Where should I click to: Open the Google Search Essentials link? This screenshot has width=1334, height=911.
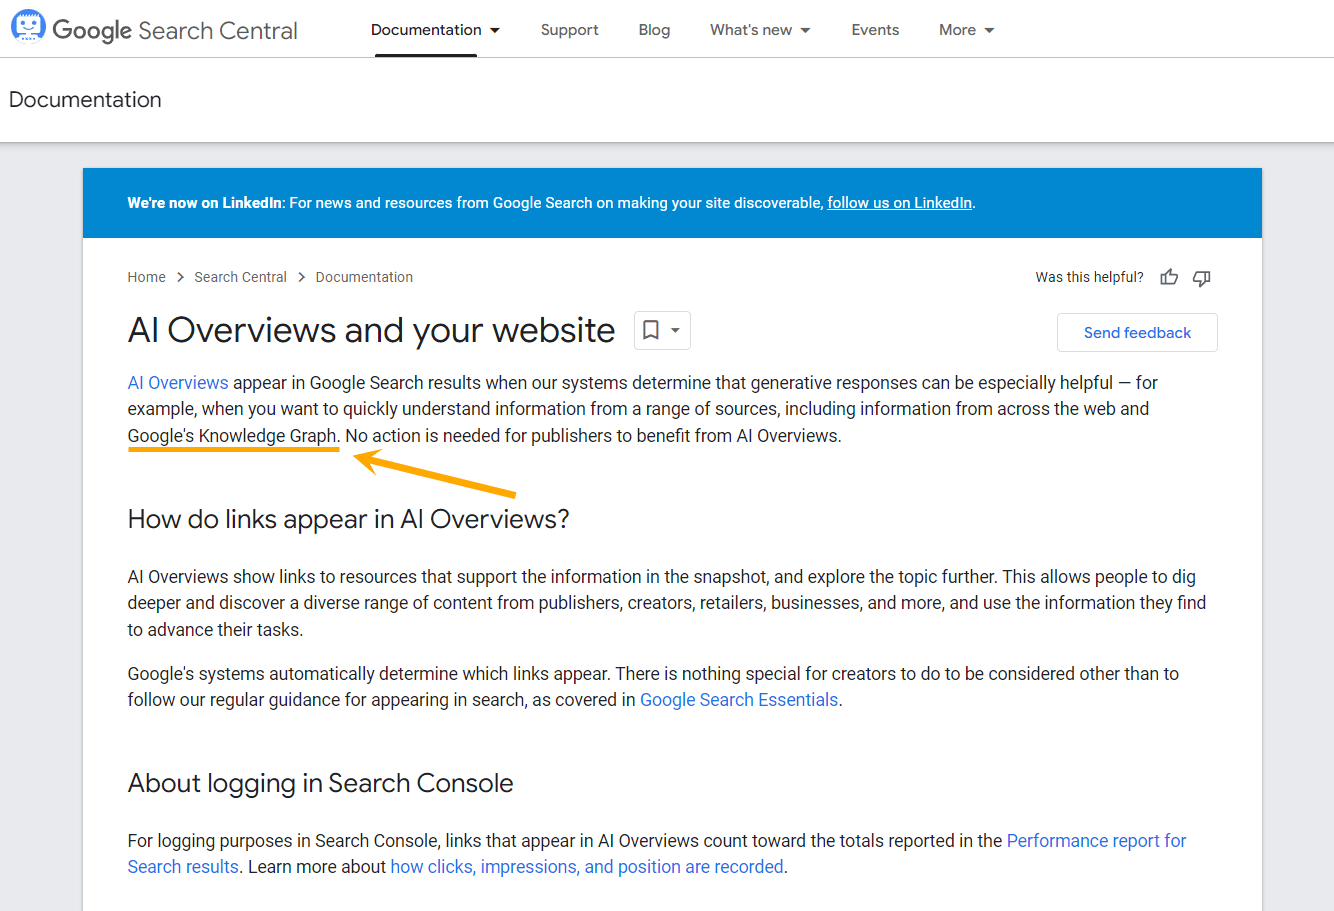(738, 699)
